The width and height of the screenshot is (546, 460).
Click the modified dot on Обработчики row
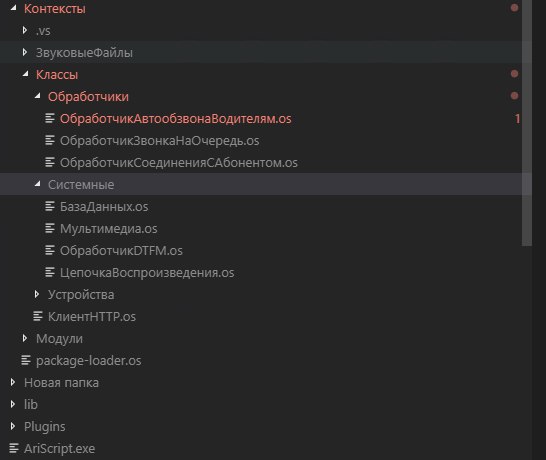(514, 96)
